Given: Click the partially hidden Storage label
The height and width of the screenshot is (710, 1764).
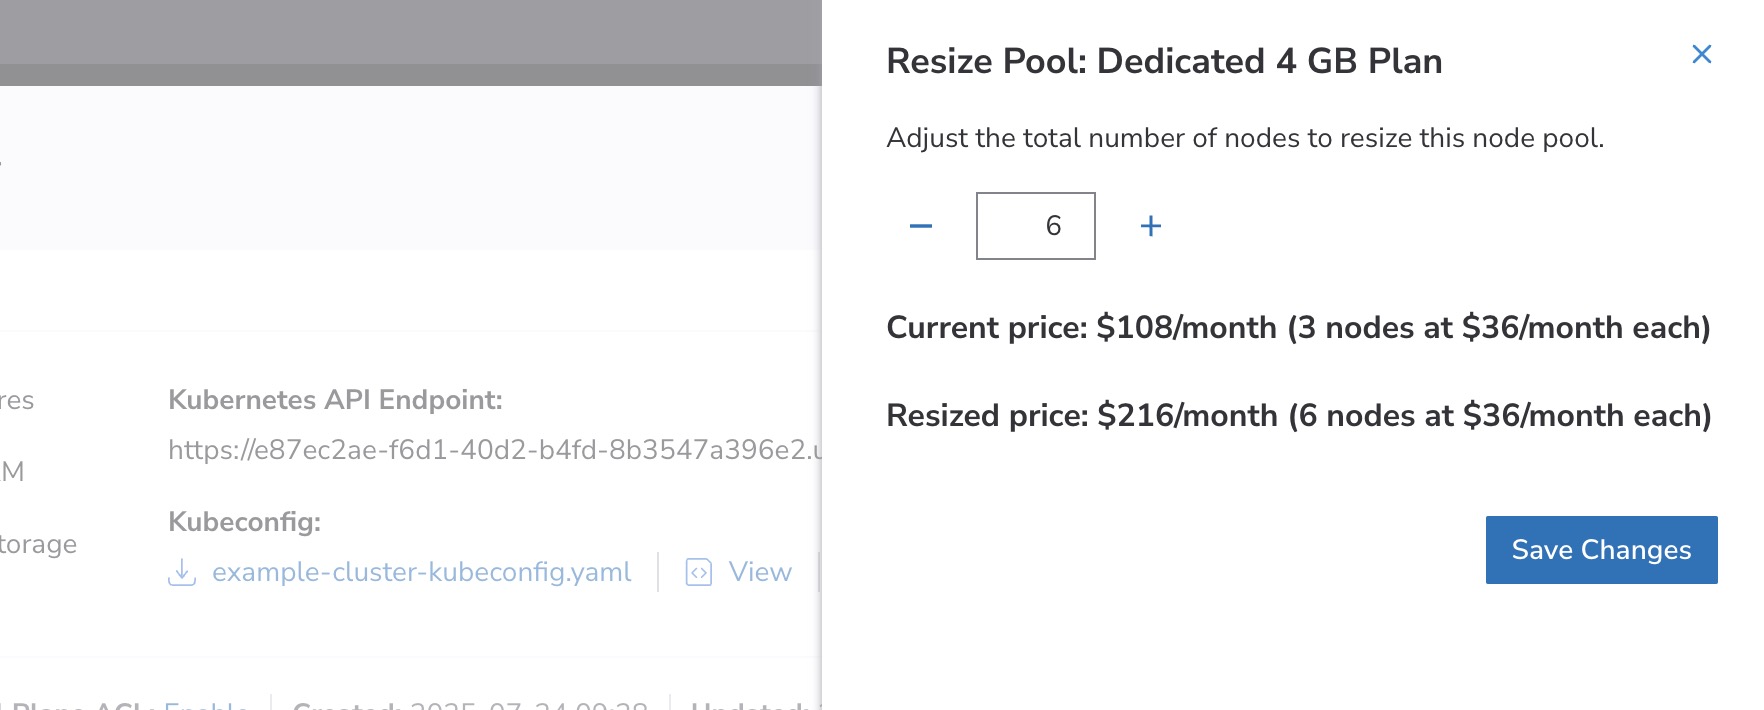Looking at the screenshot, I should (38, 544).
